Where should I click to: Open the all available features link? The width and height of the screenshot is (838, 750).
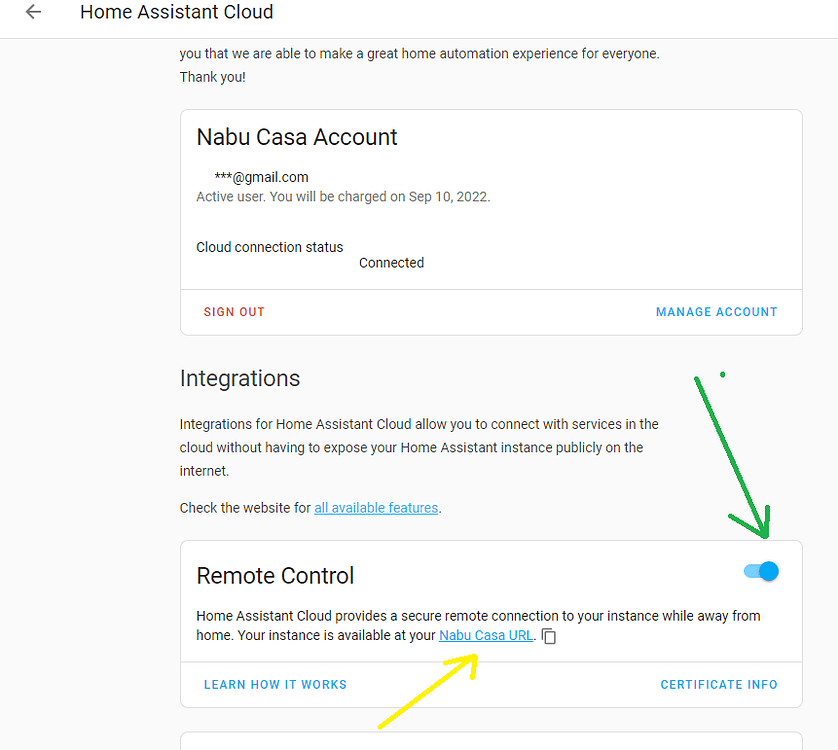click(376, 507)
